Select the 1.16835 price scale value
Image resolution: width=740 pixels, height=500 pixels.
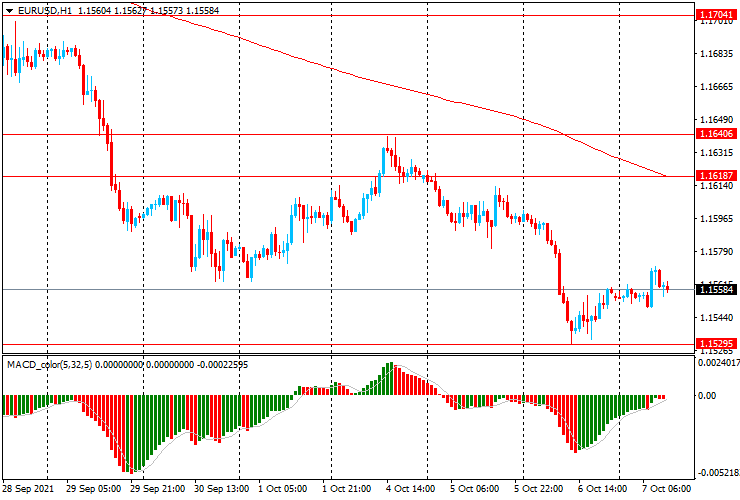[x=717, y=54]
